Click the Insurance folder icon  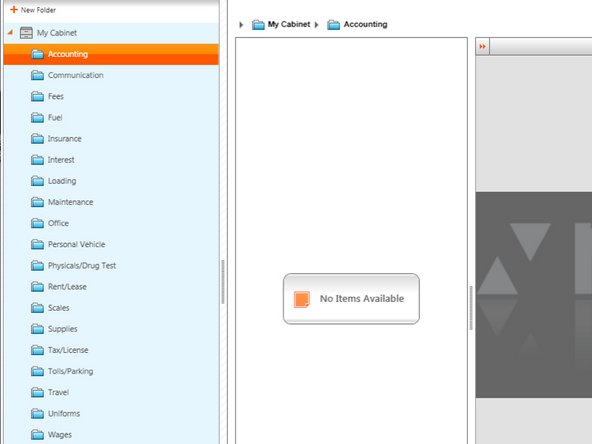(x=37, y=139)
